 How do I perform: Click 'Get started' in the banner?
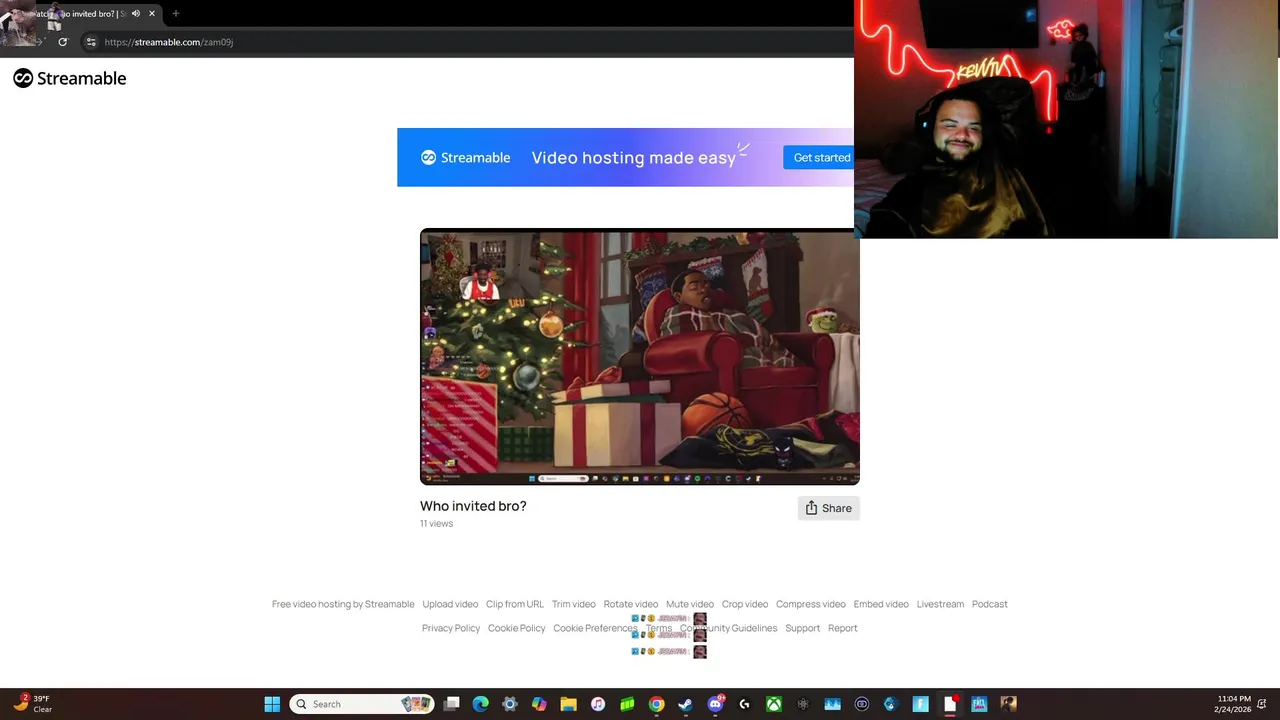[820, 157]
